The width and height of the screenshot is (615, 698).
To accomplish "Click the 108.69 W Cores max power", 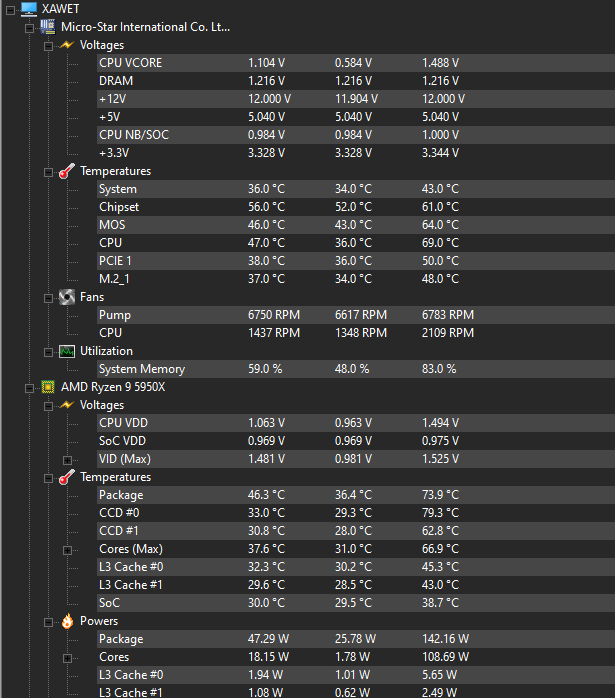I will (x=445, y=657).
